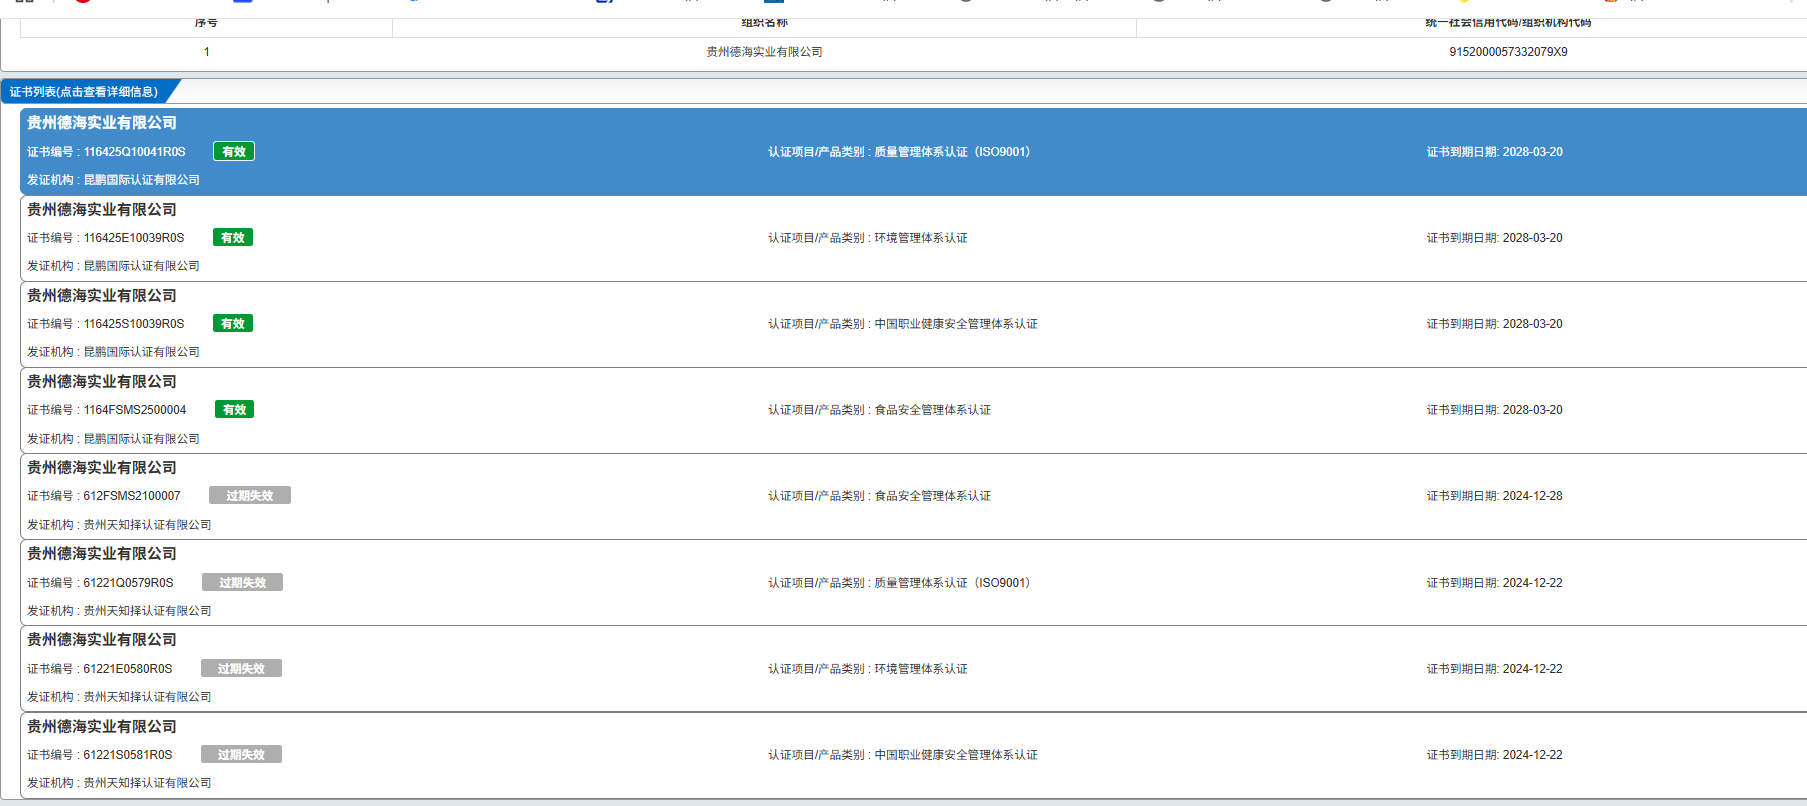Click expiry date 2028-03-20 in the 116425S10039R0S row
Viewport: 1807px width, 806px height.
pos(1532,324)
